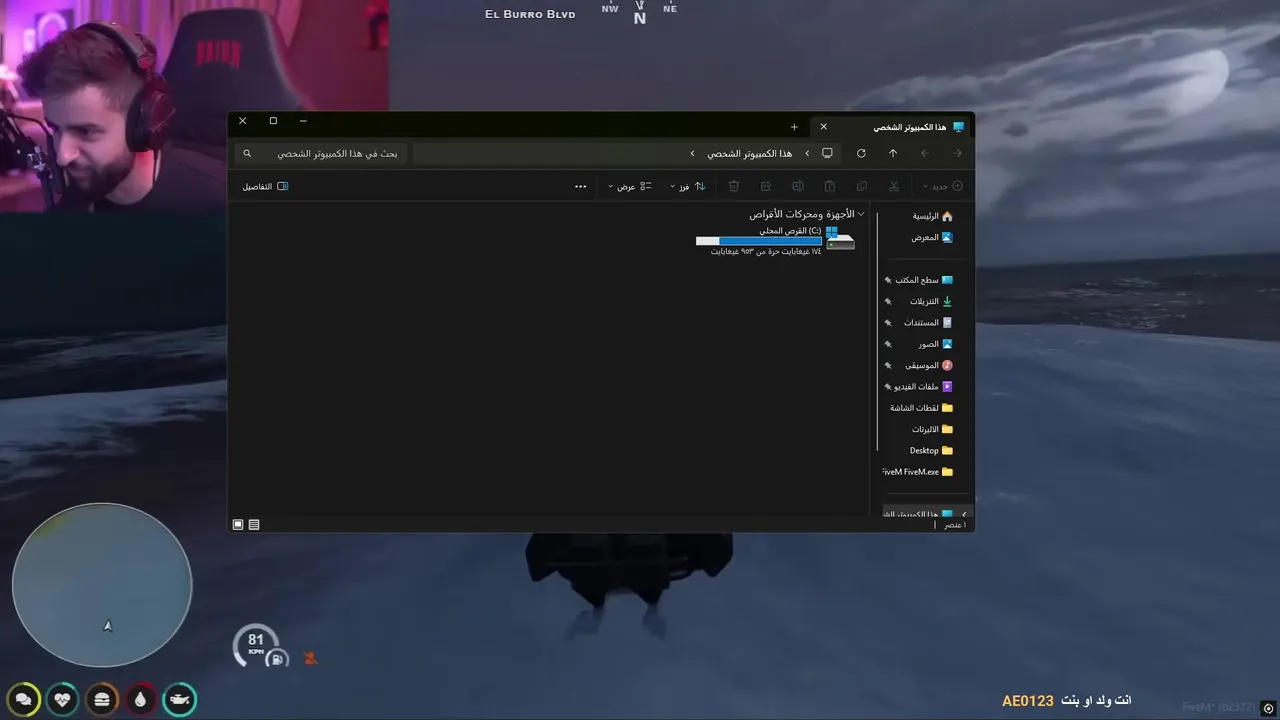Click pin icon beside 'الصور'
The image size is (1280, 720).
(887, 344)
